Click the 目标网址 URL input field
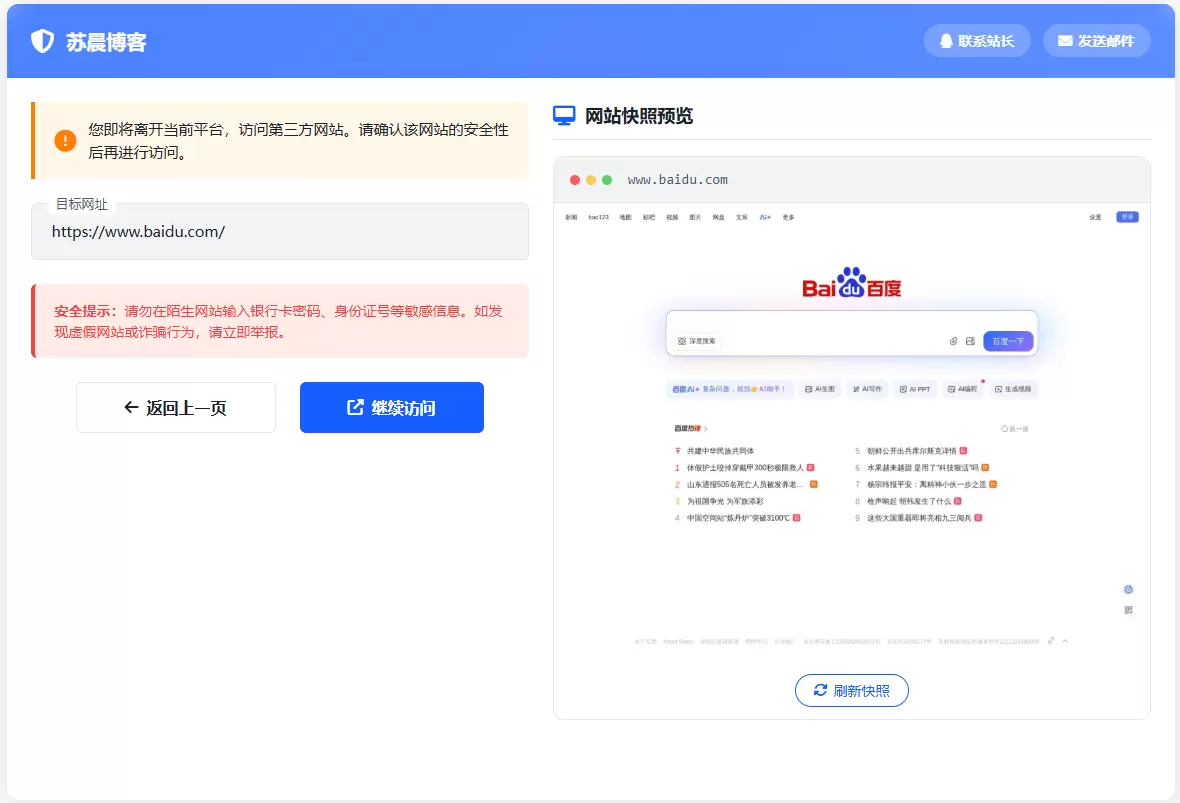The height and width of the screenshot is (803, 1180). (280, 231)
